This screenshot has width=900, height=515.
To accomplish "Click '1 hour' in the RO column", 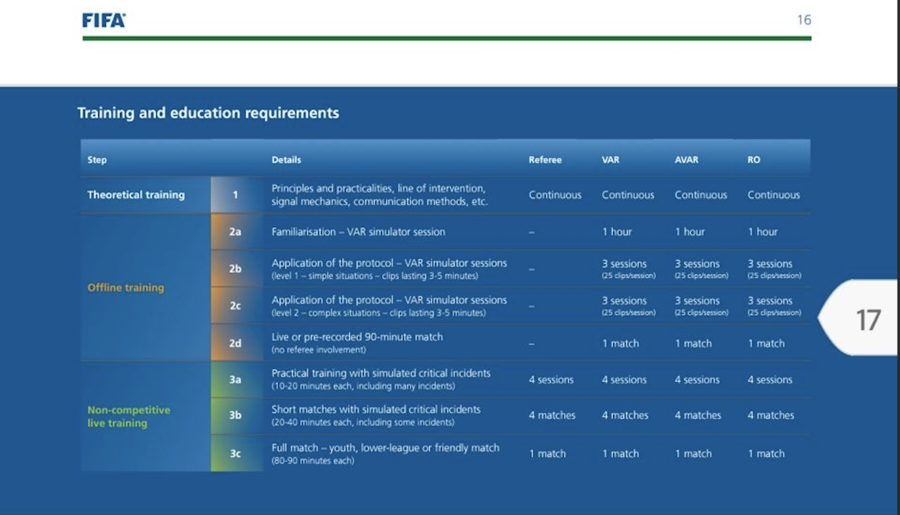I will coord(763,232).
